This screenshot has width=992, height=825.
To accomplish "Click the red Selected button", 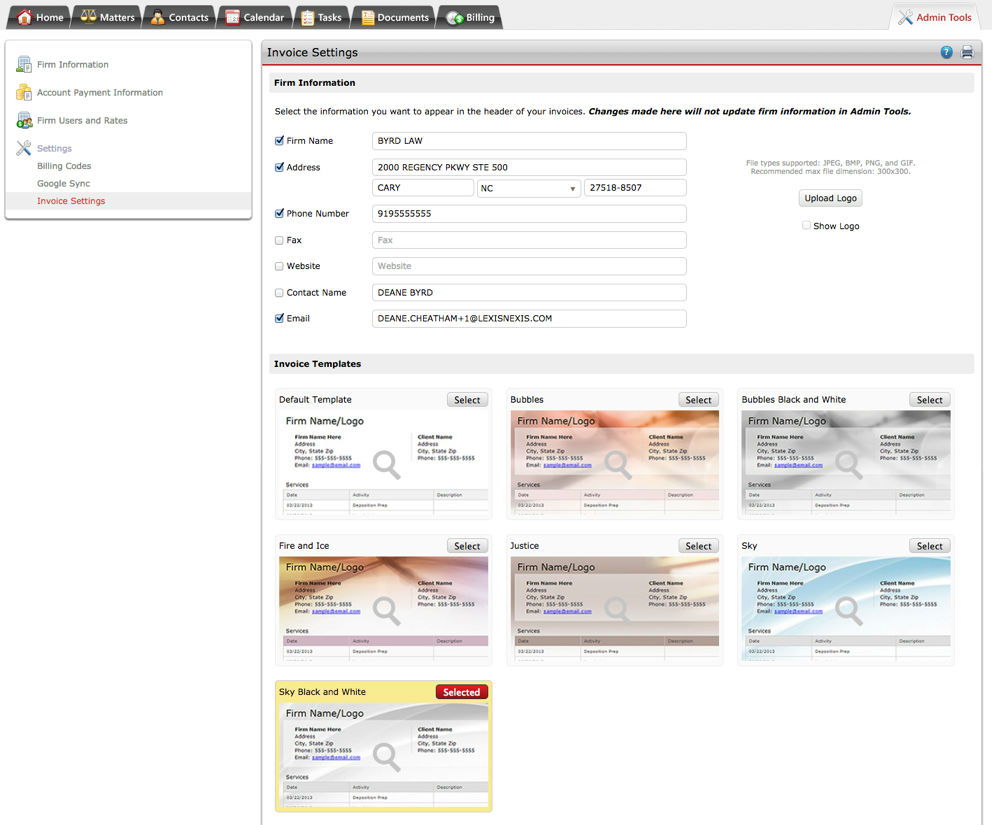I will point(461,692).
